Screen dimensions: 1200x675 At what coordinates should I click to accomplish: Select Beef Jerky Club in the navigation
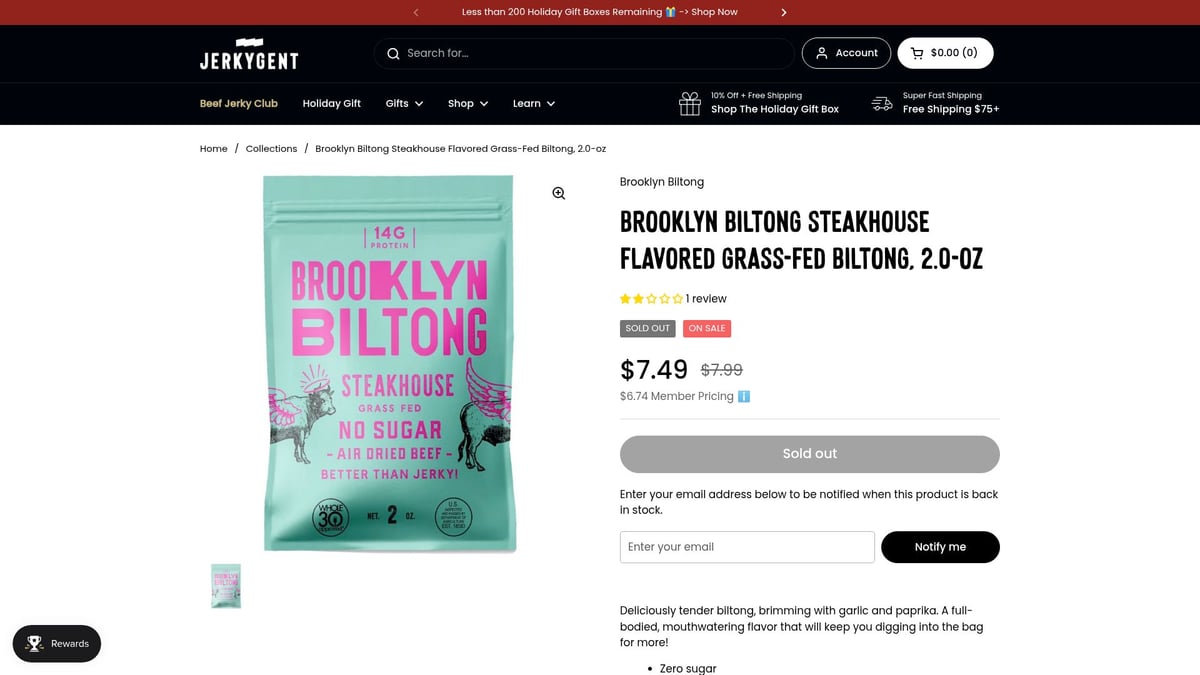[x=238, y=103]
